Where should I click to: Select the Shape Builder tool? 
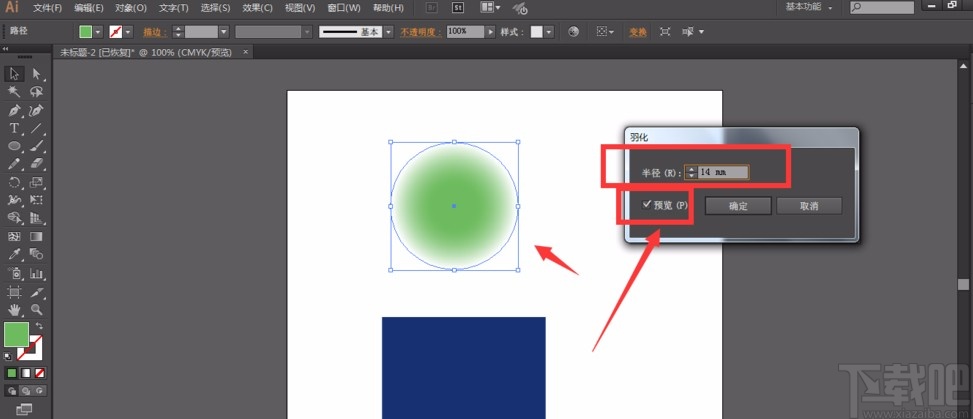coord(14,218)
